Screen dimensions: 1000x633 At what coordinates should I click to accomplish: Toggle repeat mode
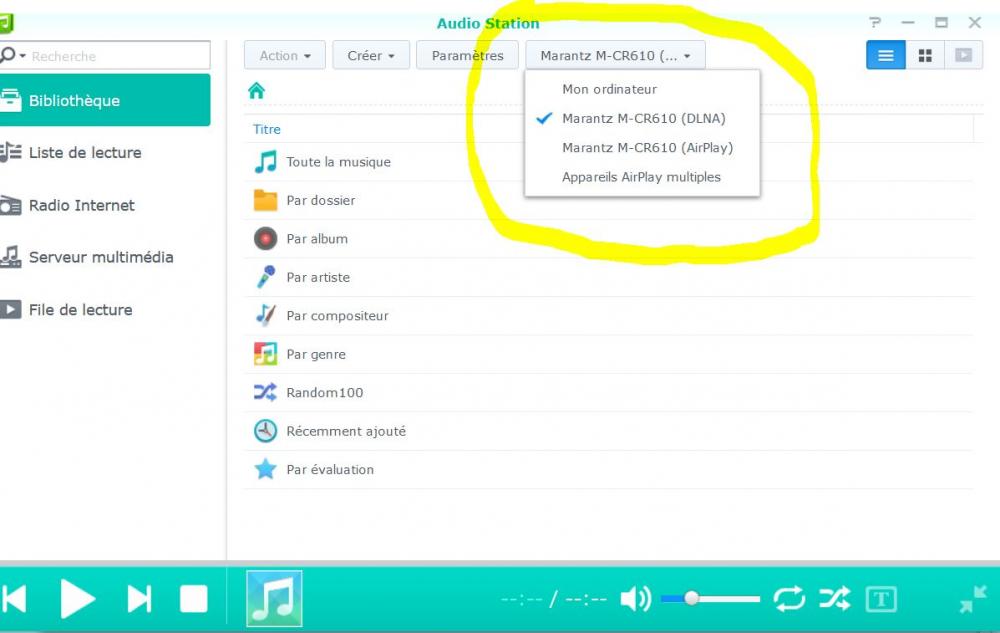tap(789, 599)
